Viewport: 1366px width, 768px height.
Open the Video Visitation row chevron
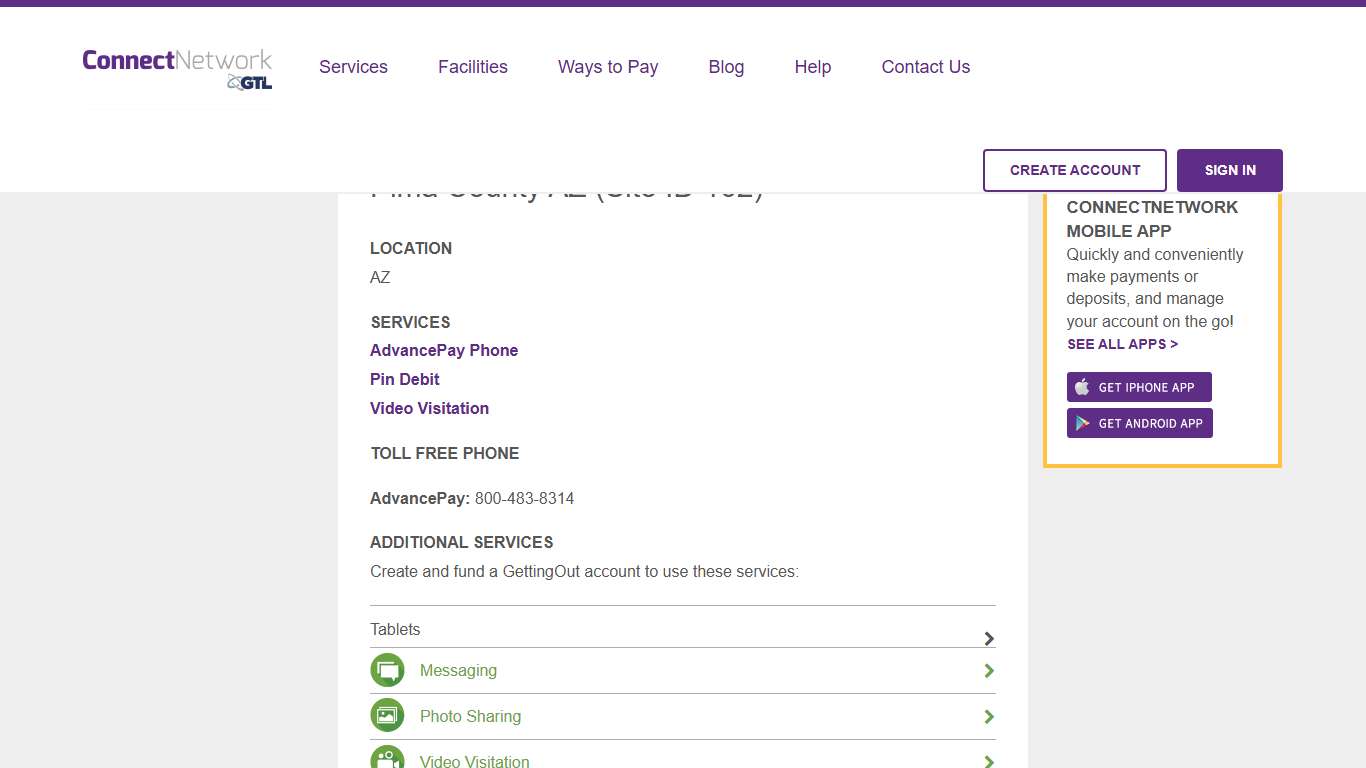(988, 761)
